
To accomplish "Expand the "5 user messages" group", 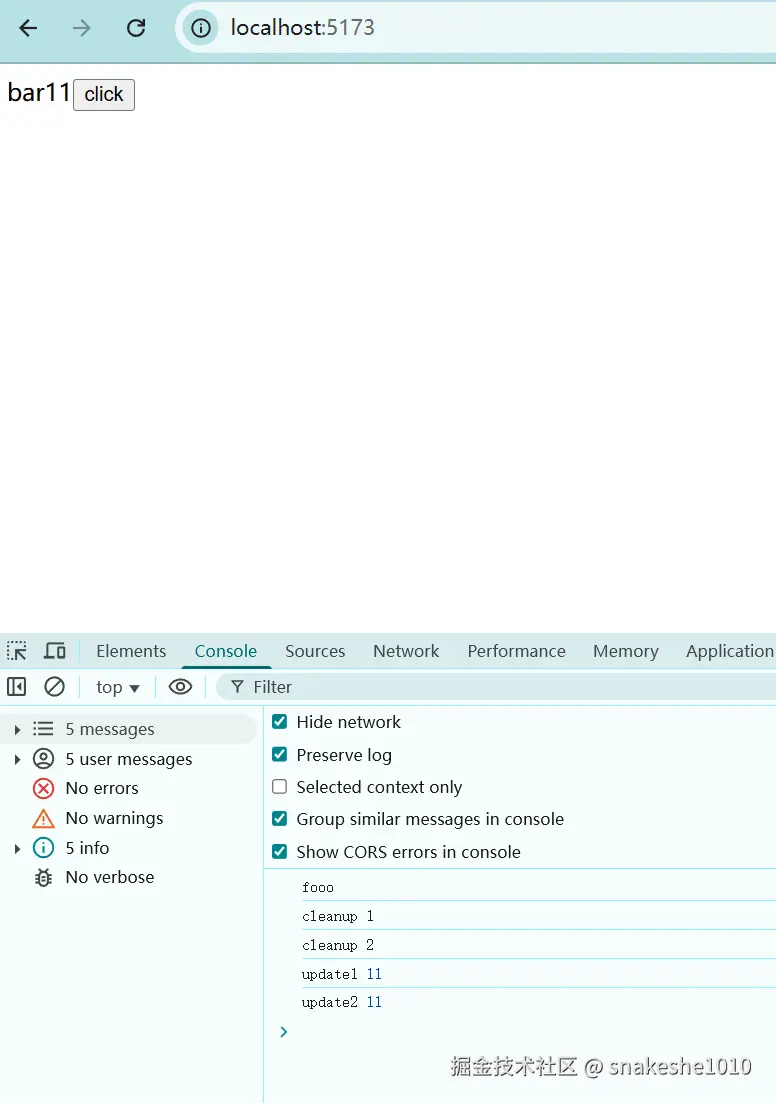I will (x=18, y=759).
